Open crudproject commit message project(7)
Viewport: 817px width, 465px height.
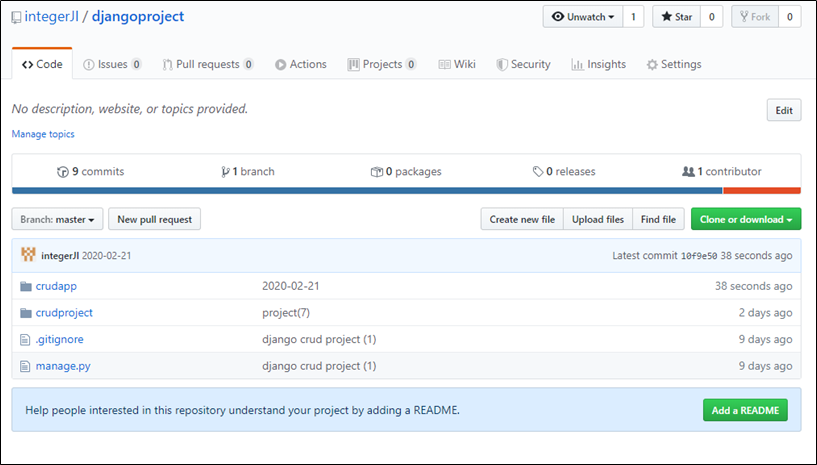pyautogui.click(x=286, y=313)
